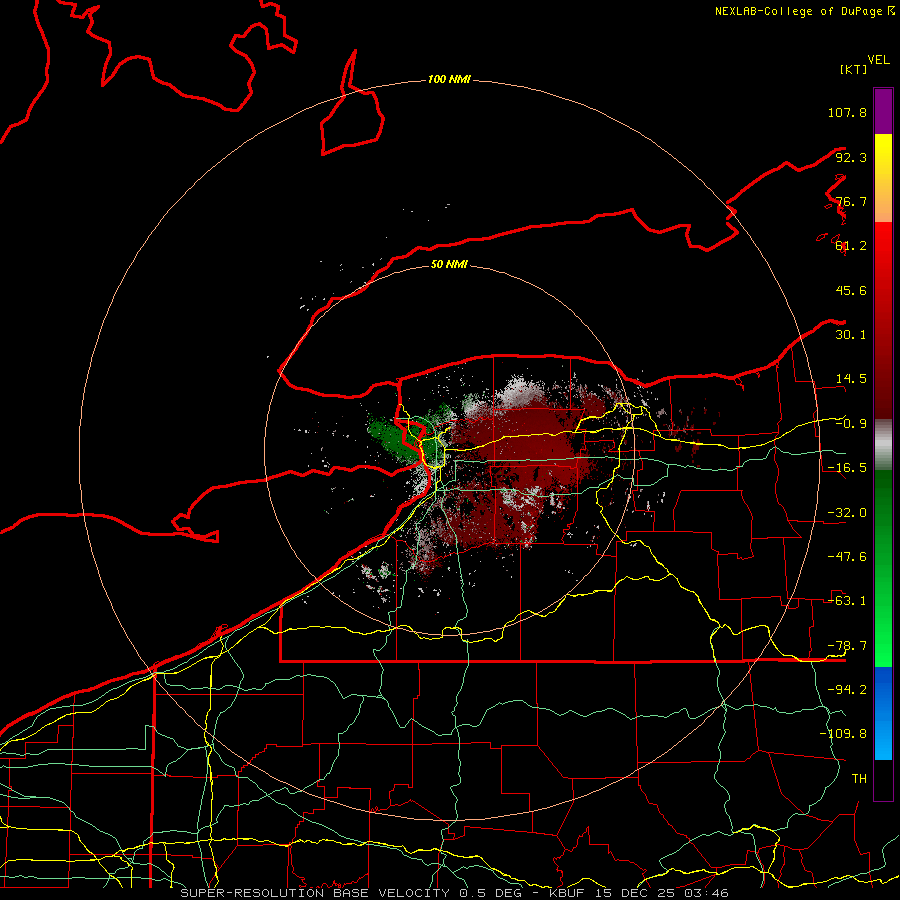Select the 45.6 velocity scale value

point(851,290)
